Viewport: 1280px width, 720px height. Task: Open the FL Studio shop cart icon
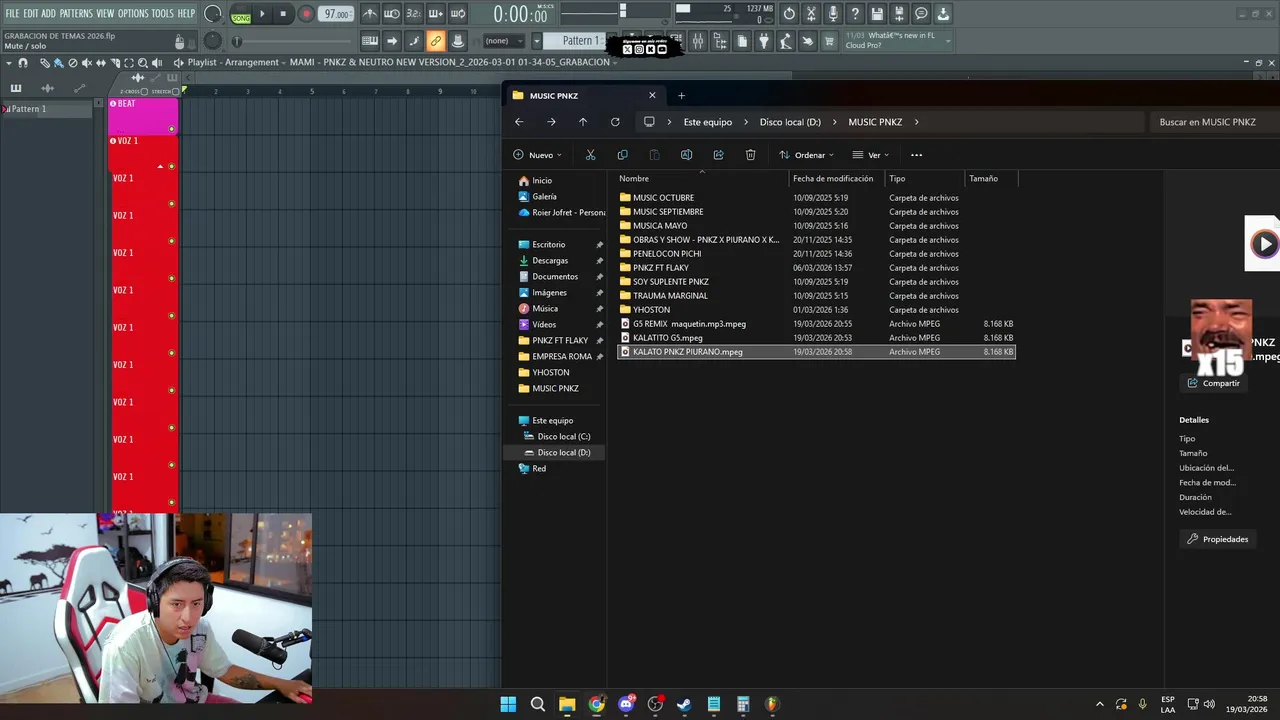[829, 41]
